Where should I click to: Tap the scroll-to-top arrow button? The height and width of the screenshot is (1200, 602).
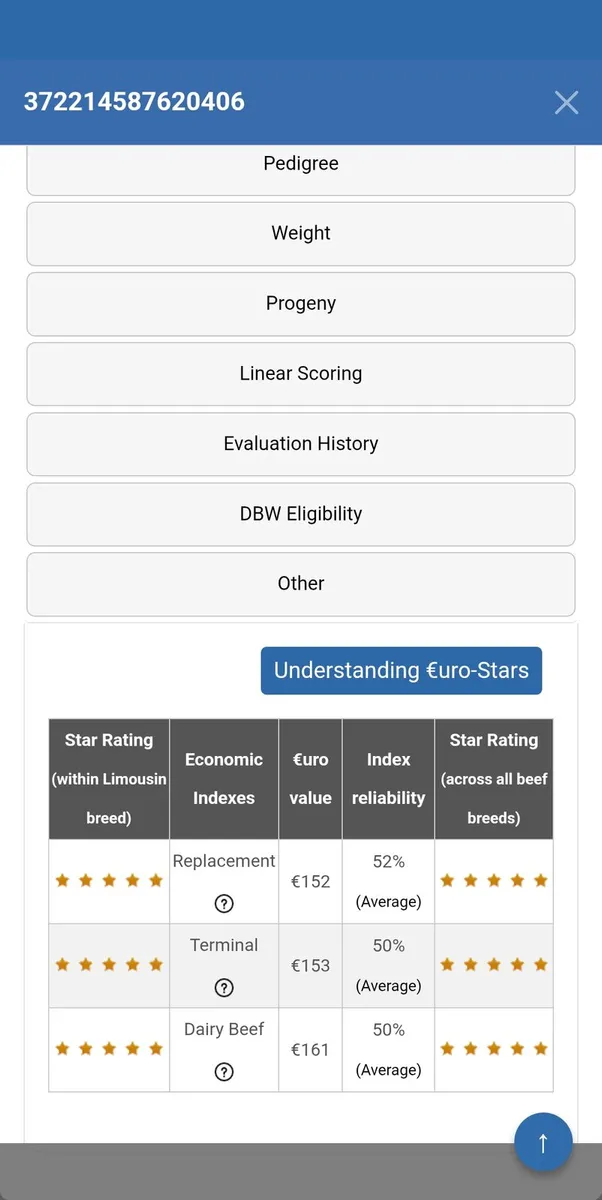pos(543,1142)
